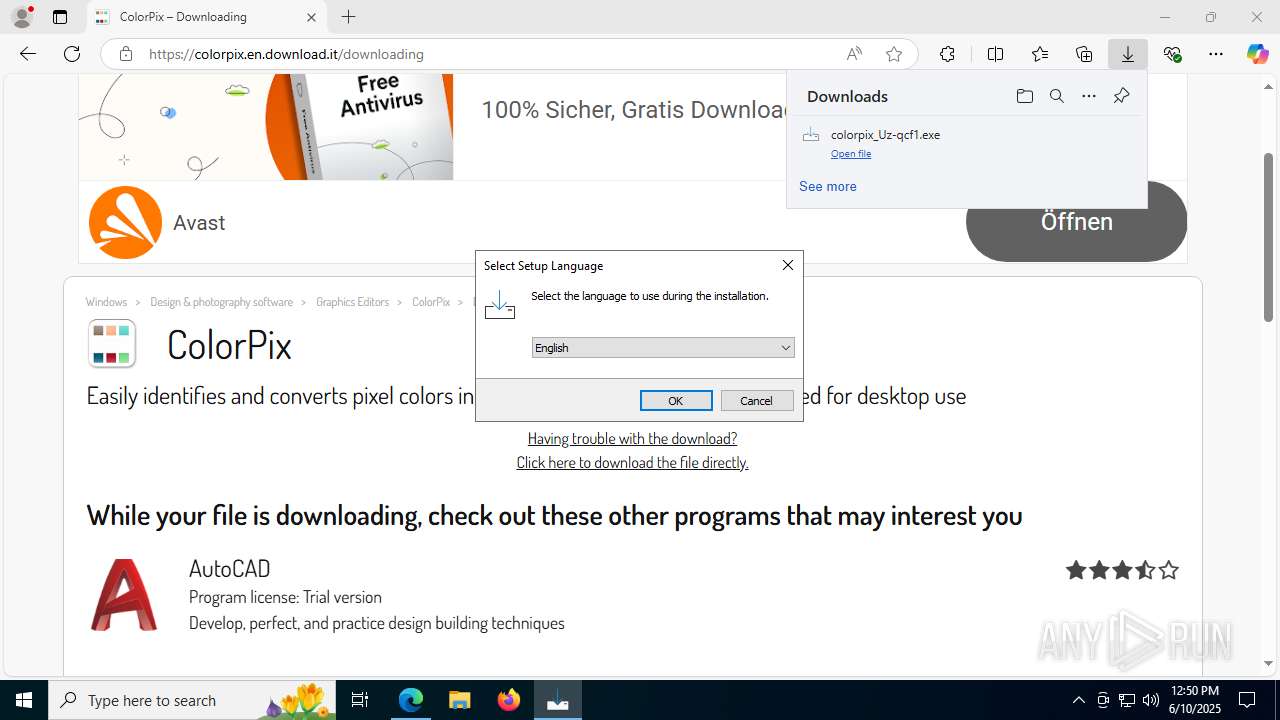Open the clock showing 12:50 PM
Screen dimensions: 1280x720
coord(1195,700)
